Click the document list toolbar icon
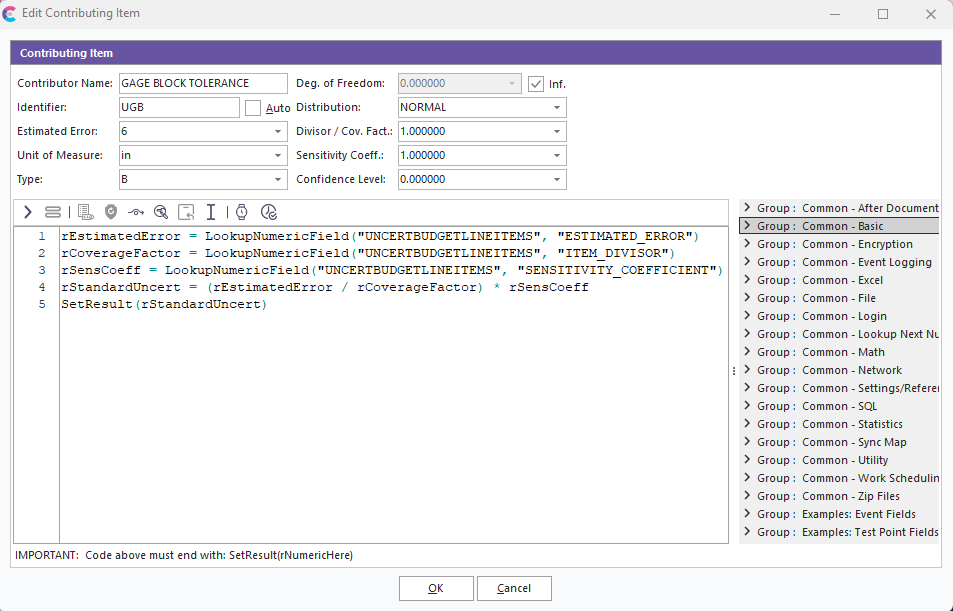The width and height of the screenshot is (953, 611). click(85, 212)
